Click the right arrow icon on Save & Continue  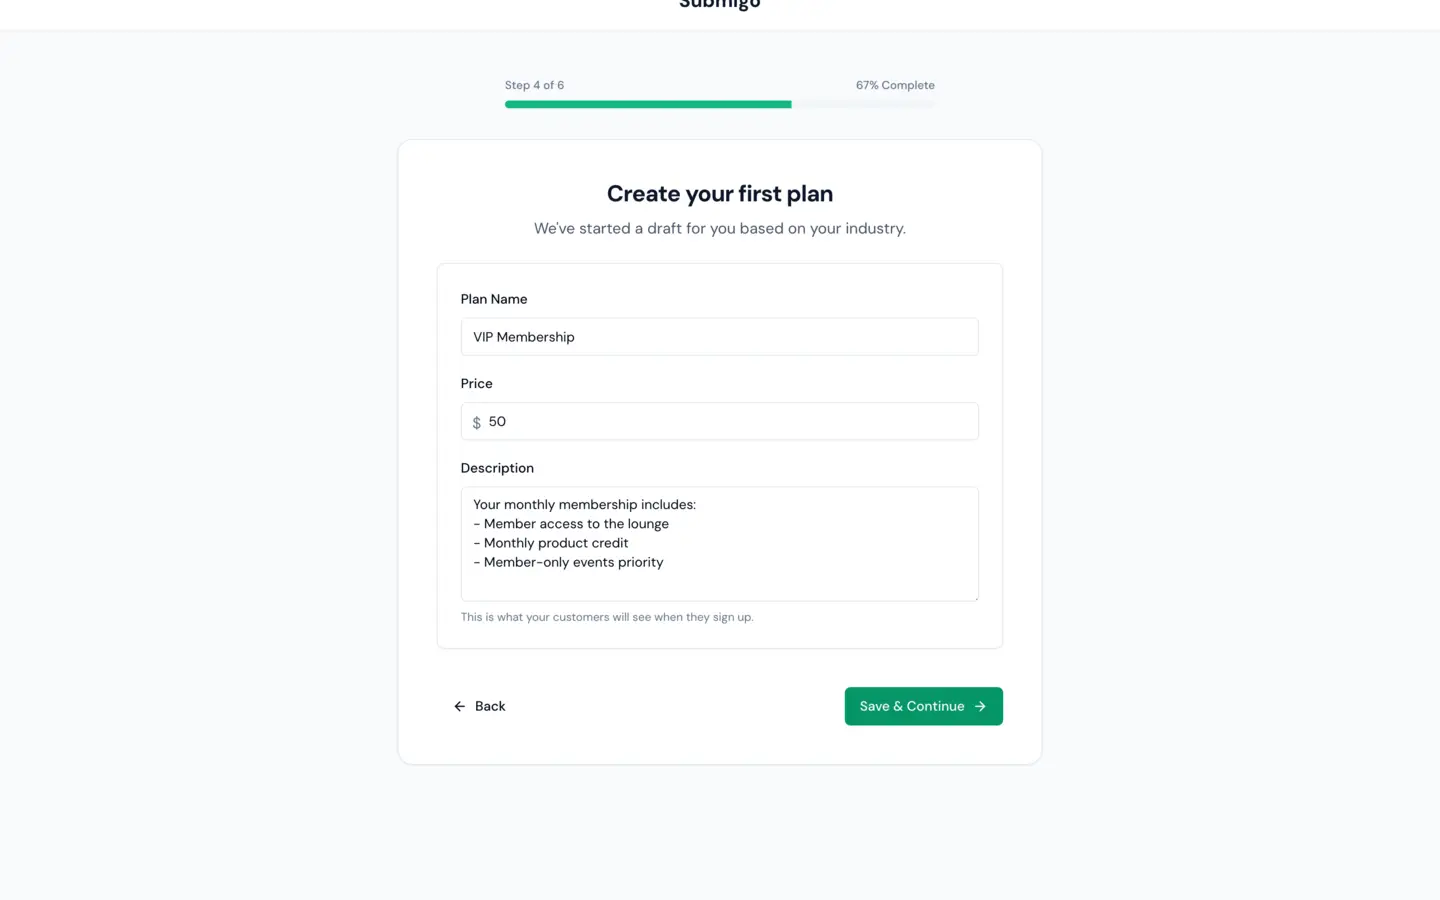(979, 706)
